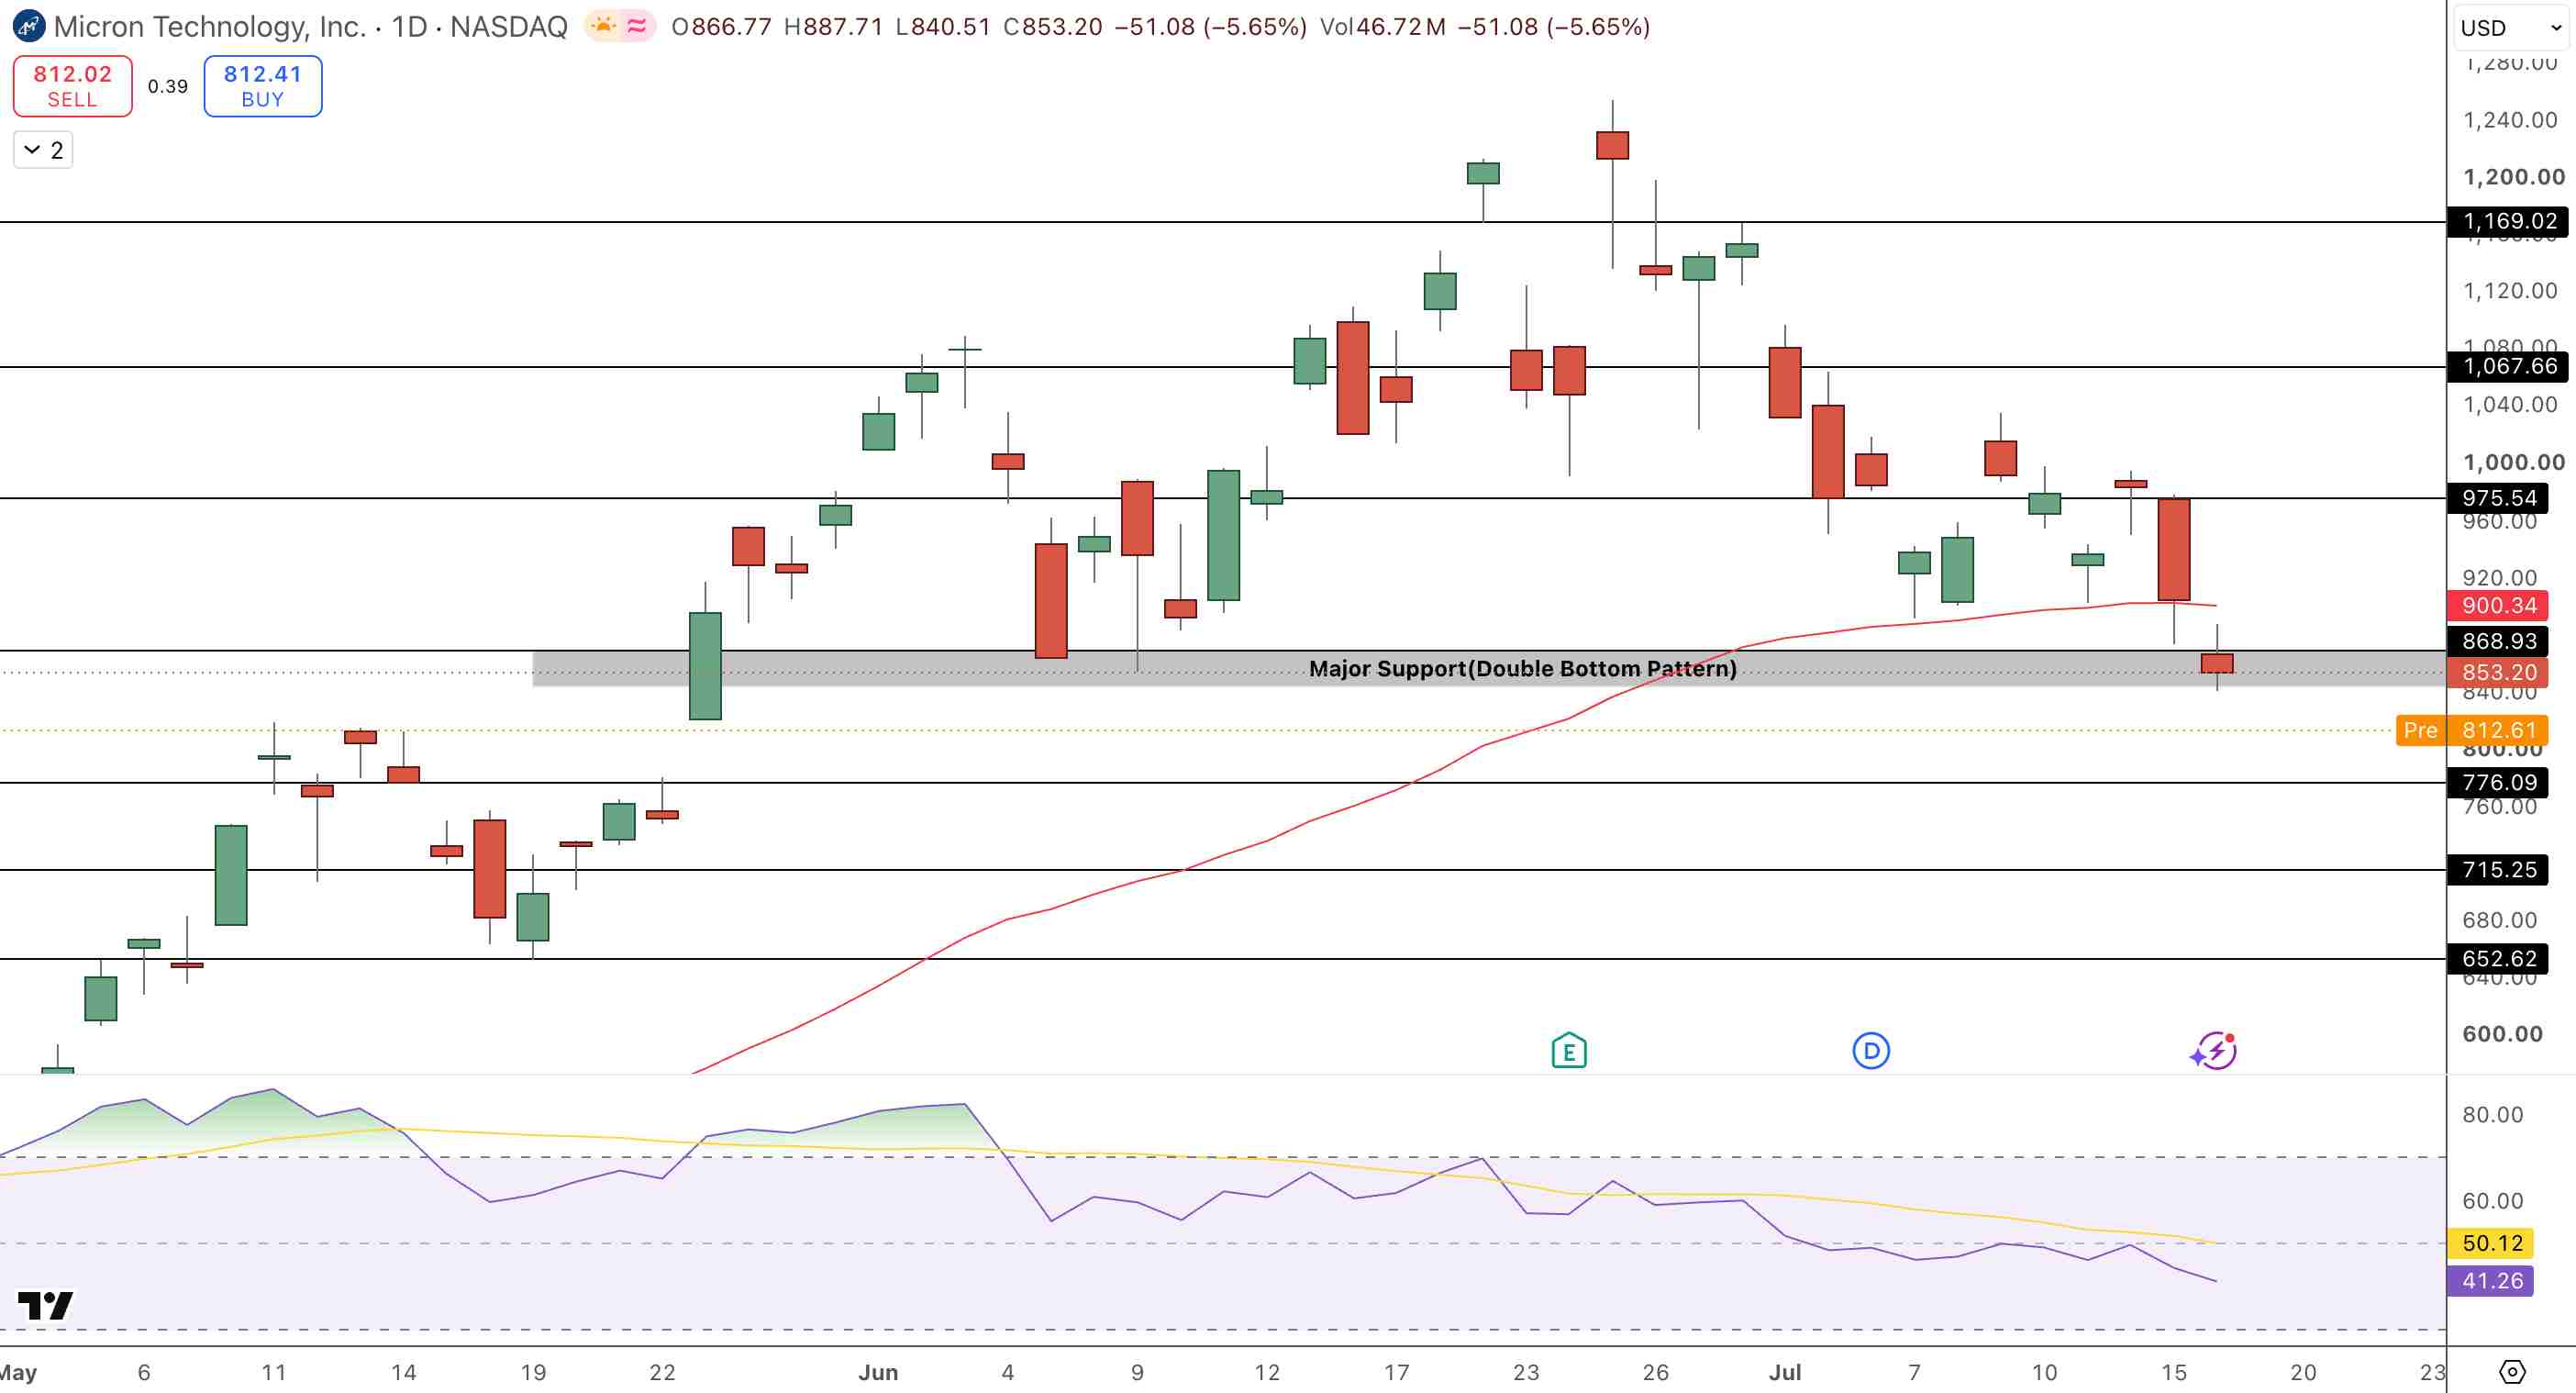Viewport: 2576px width, 1393px height.
Task: Click the H887.71 high value in header
Action: [x=834, y=26]
